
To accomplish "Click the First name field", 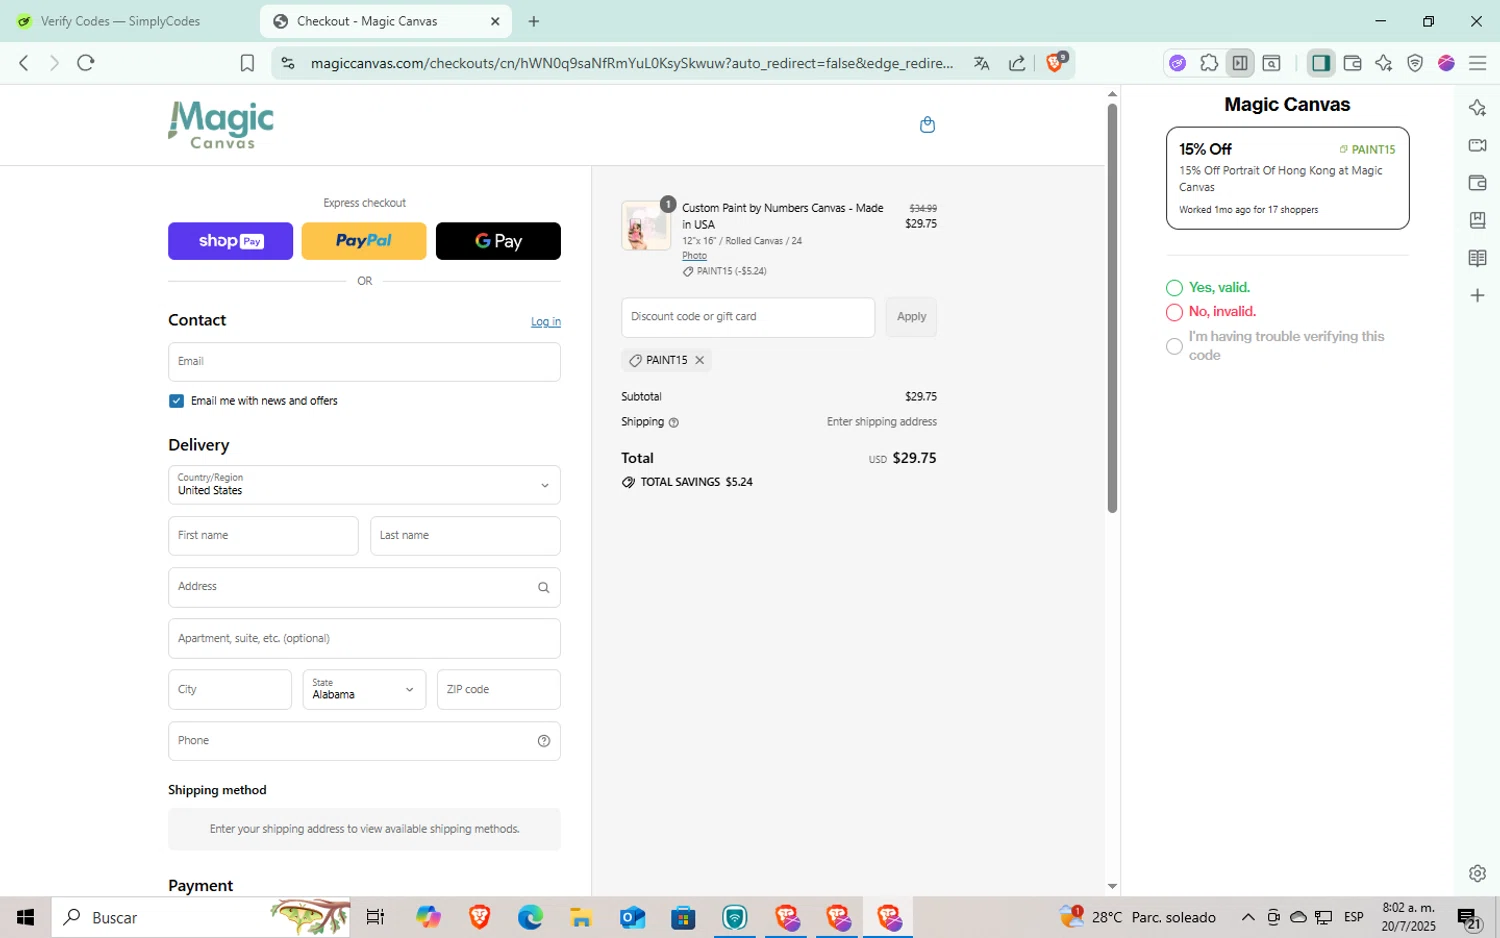I will 263,536.
